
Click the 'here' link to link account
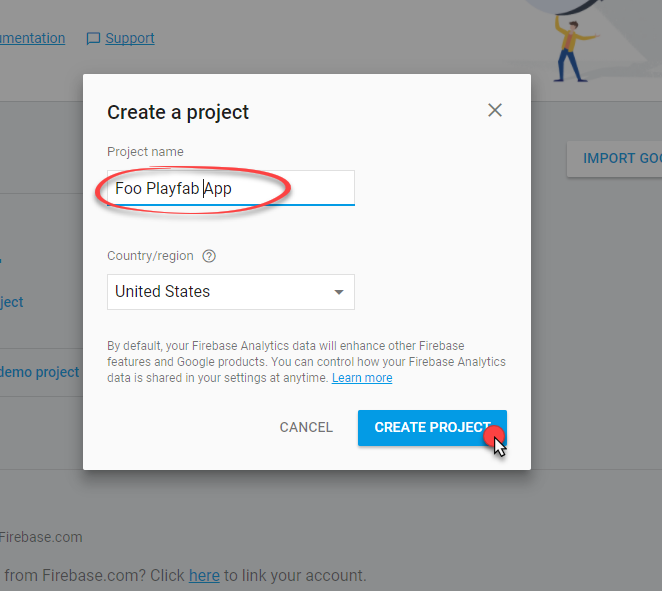(204, 575)
